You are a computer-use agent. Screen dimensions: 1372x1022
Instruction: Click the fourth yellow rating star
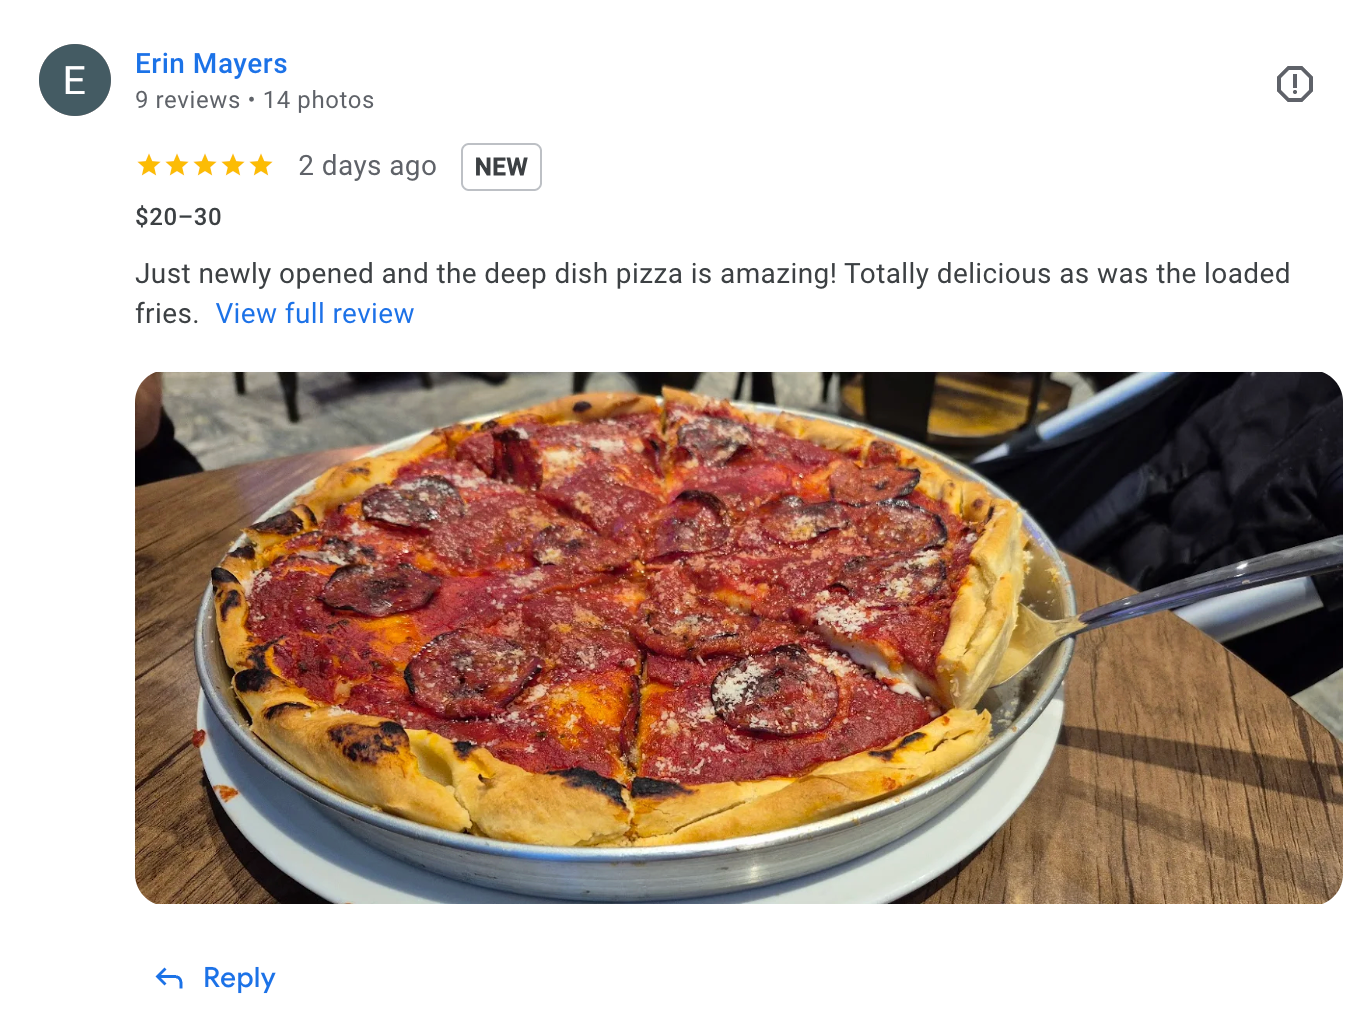(x=233, y=165)
